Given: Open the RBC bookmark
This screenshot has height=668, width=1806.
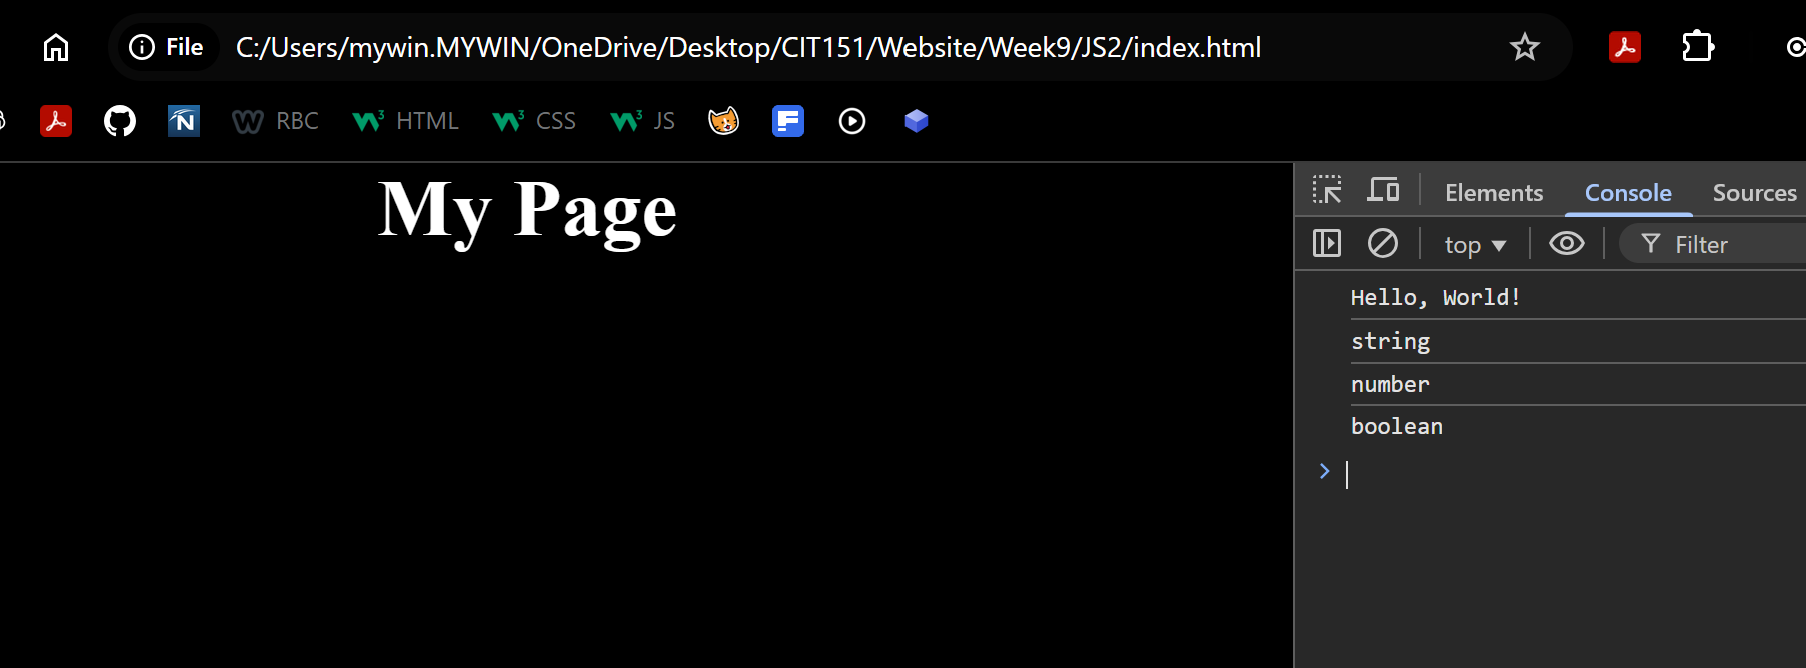Looking at the screenshot, I should [x=276, y=121].
